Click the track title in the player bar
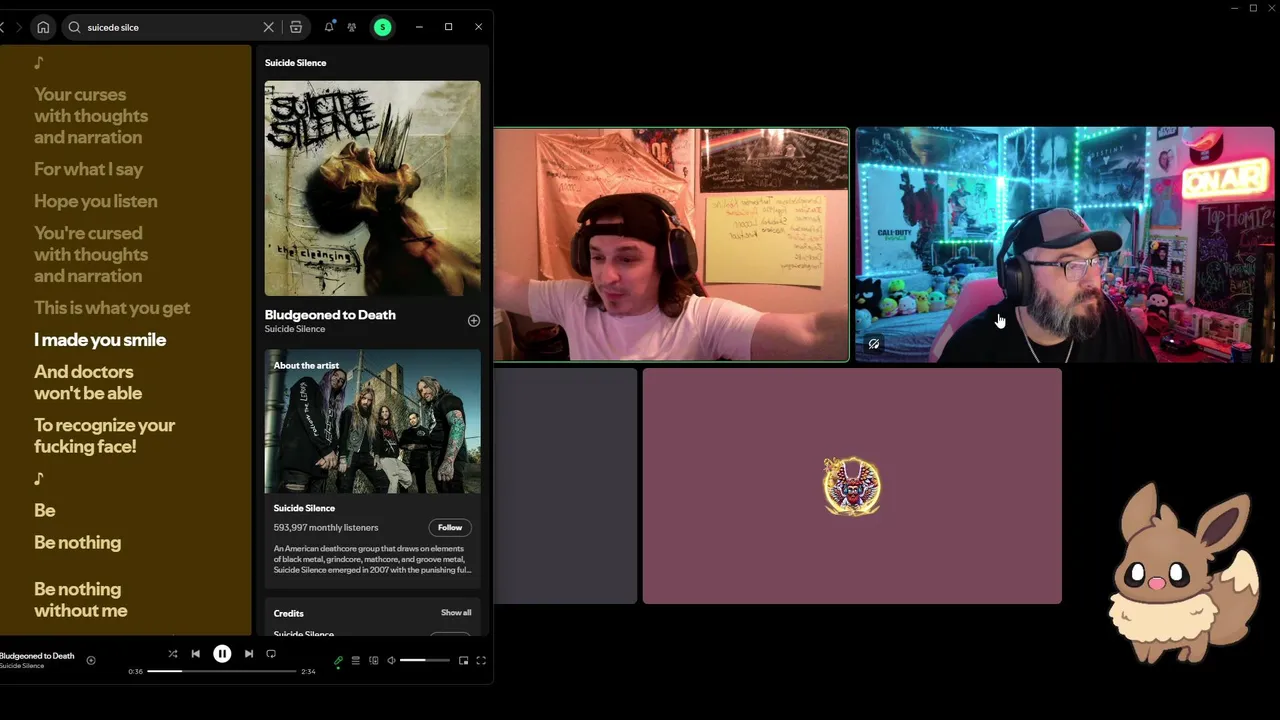Image resolution: width=1280 pixels, height=720 pixels. [x=37, y=656]
